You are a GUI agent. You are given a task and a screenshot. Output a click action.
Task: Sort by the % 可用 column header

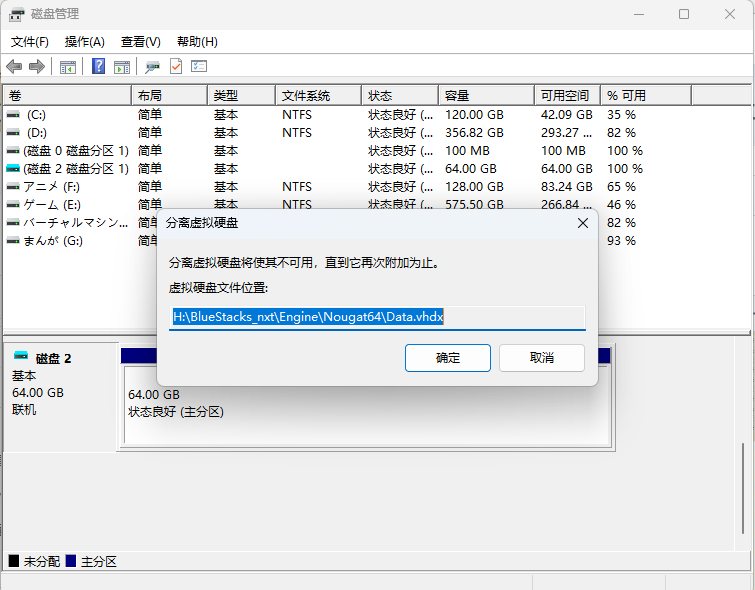(646, 96)
